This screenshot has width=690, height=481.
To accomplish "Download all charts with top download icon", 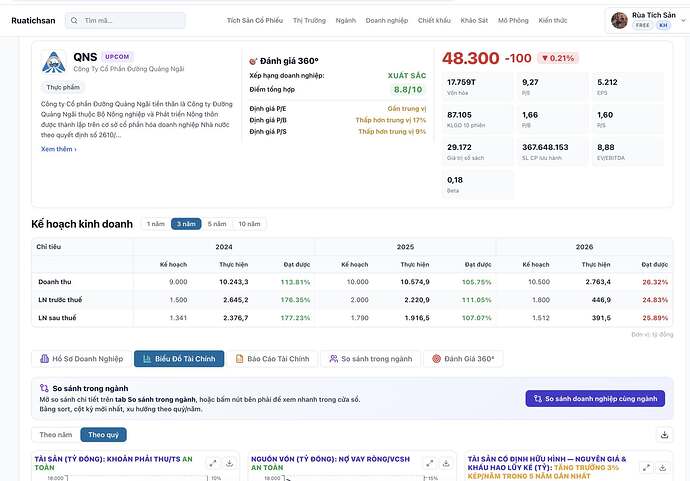I will (x=664, y=435).
